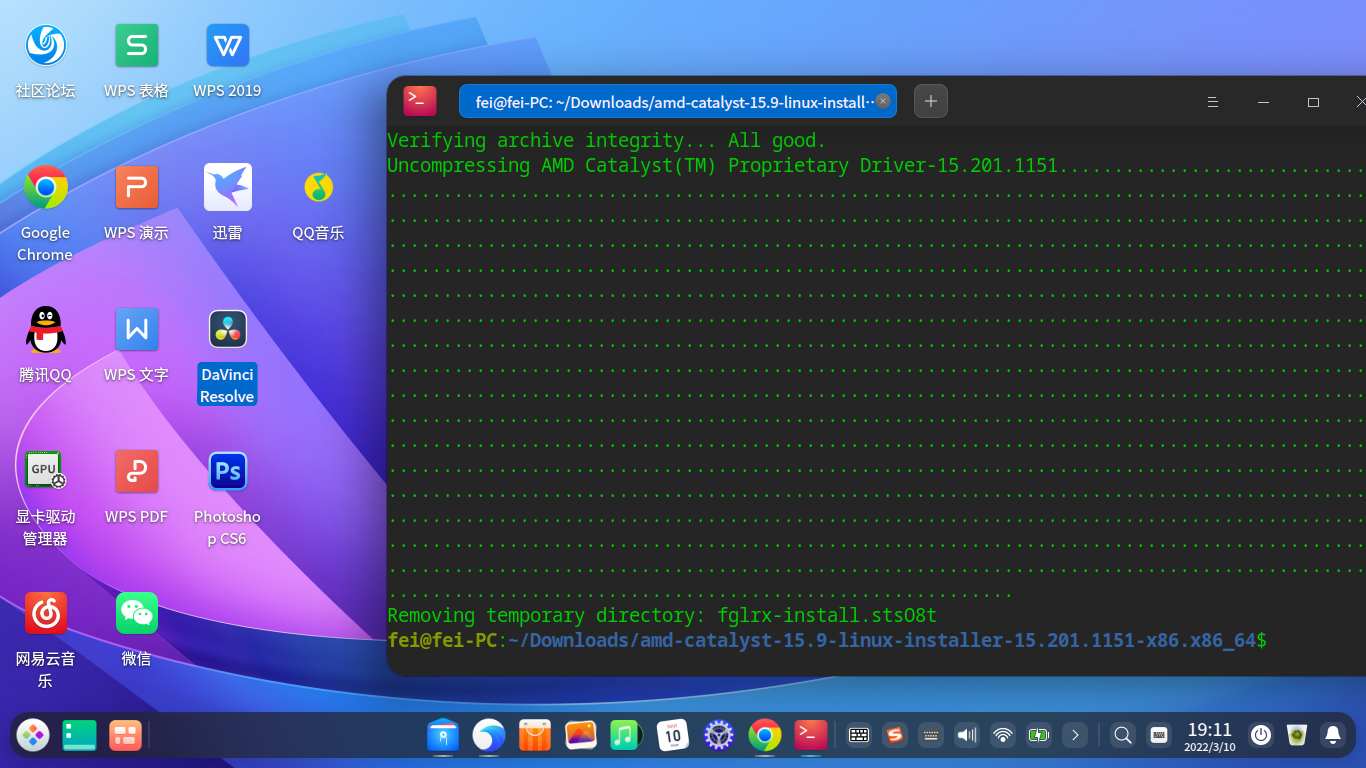The width and height of the screenshot is (1366, 768).
Task: Open the terminal hamburger menu
Action: click(x=1212, y=102)
